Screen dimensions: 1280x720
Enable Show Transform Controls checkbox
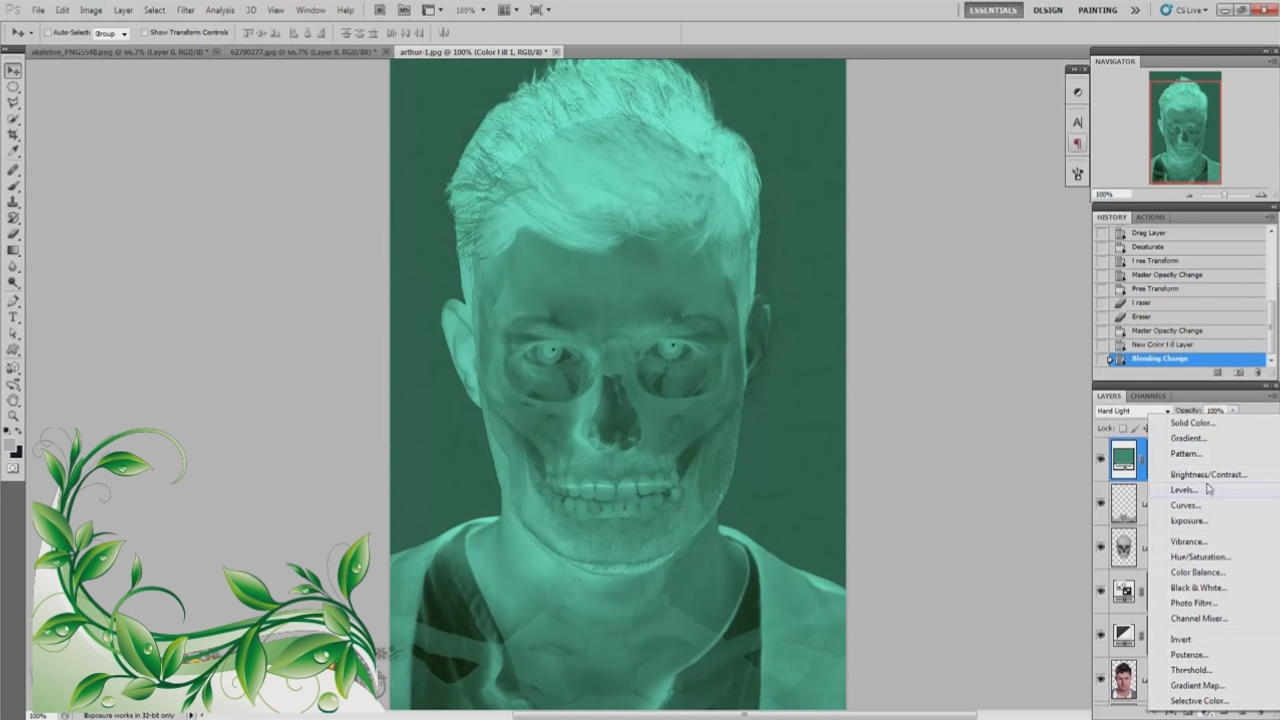[145, 33]
